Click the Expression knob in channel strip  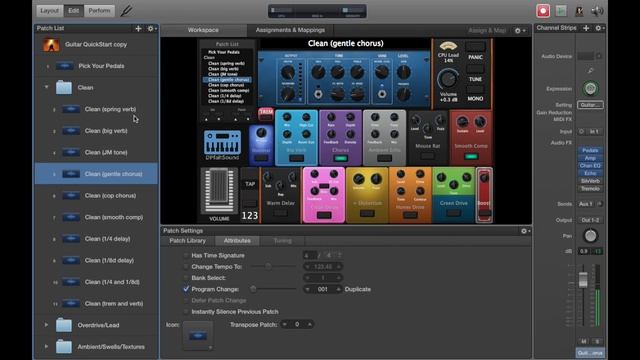pos(590,89)
